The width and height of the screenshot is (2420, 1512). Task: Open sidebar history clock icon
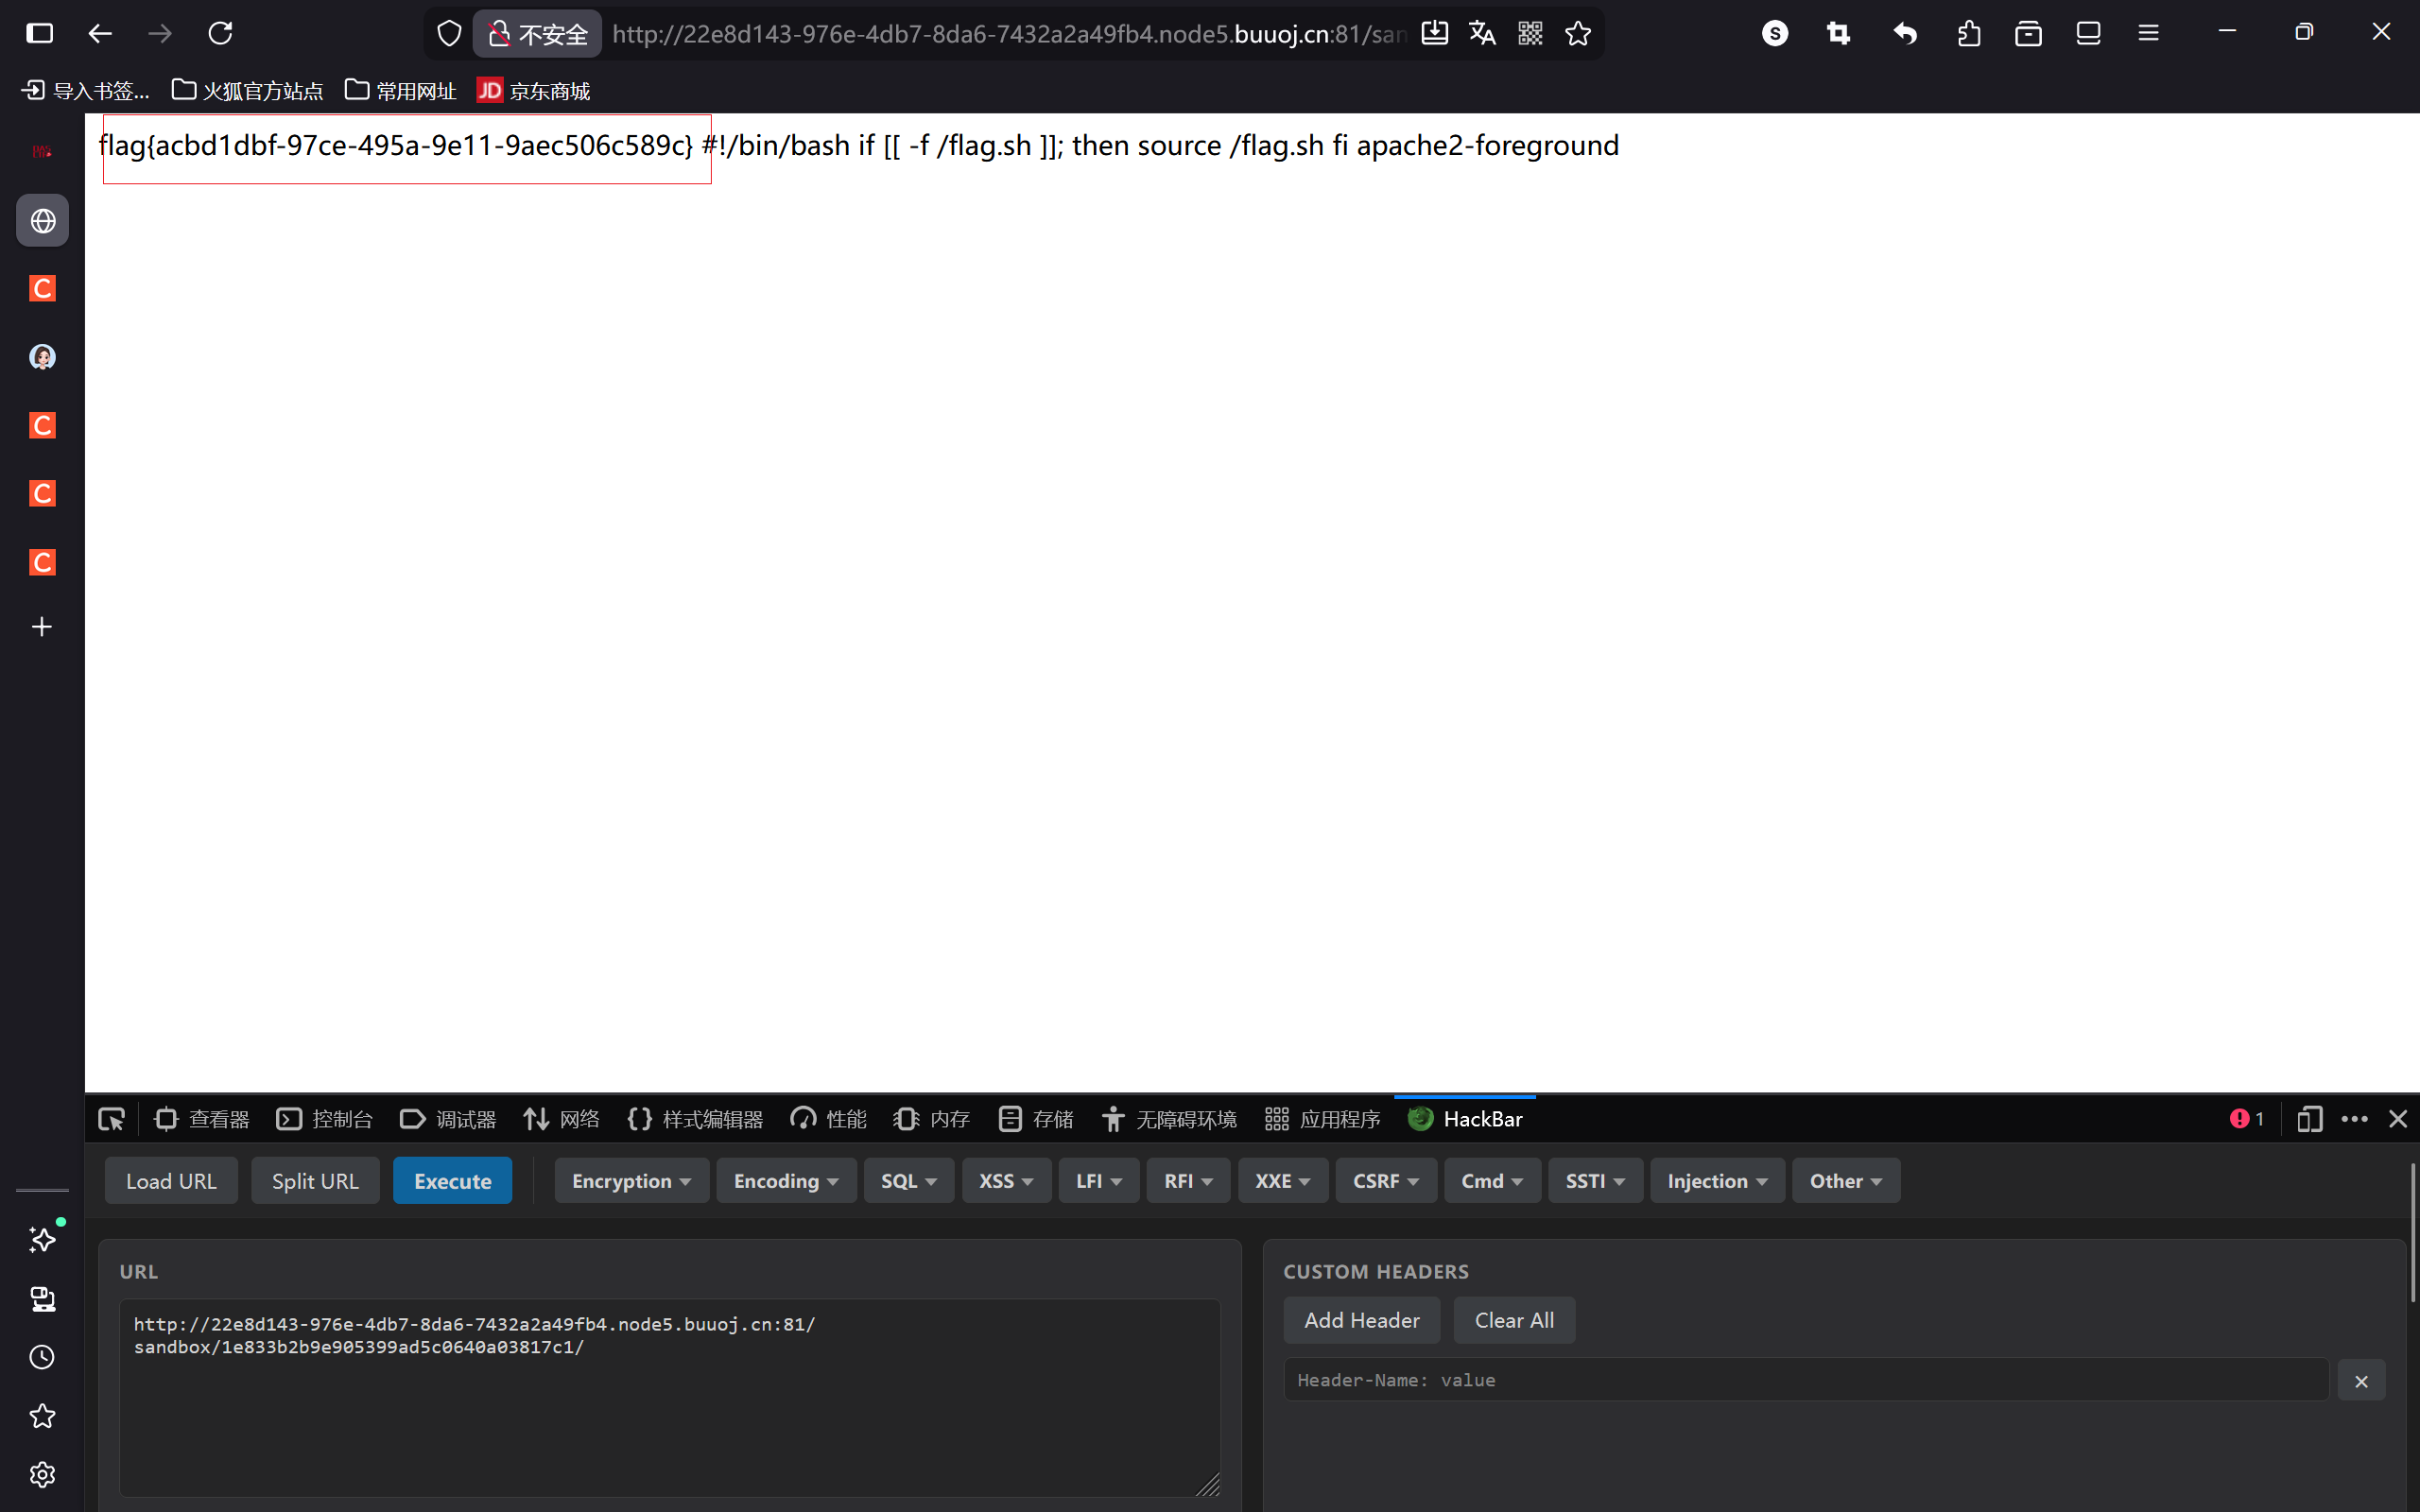pyautogui.click(x=42, y=1357)
